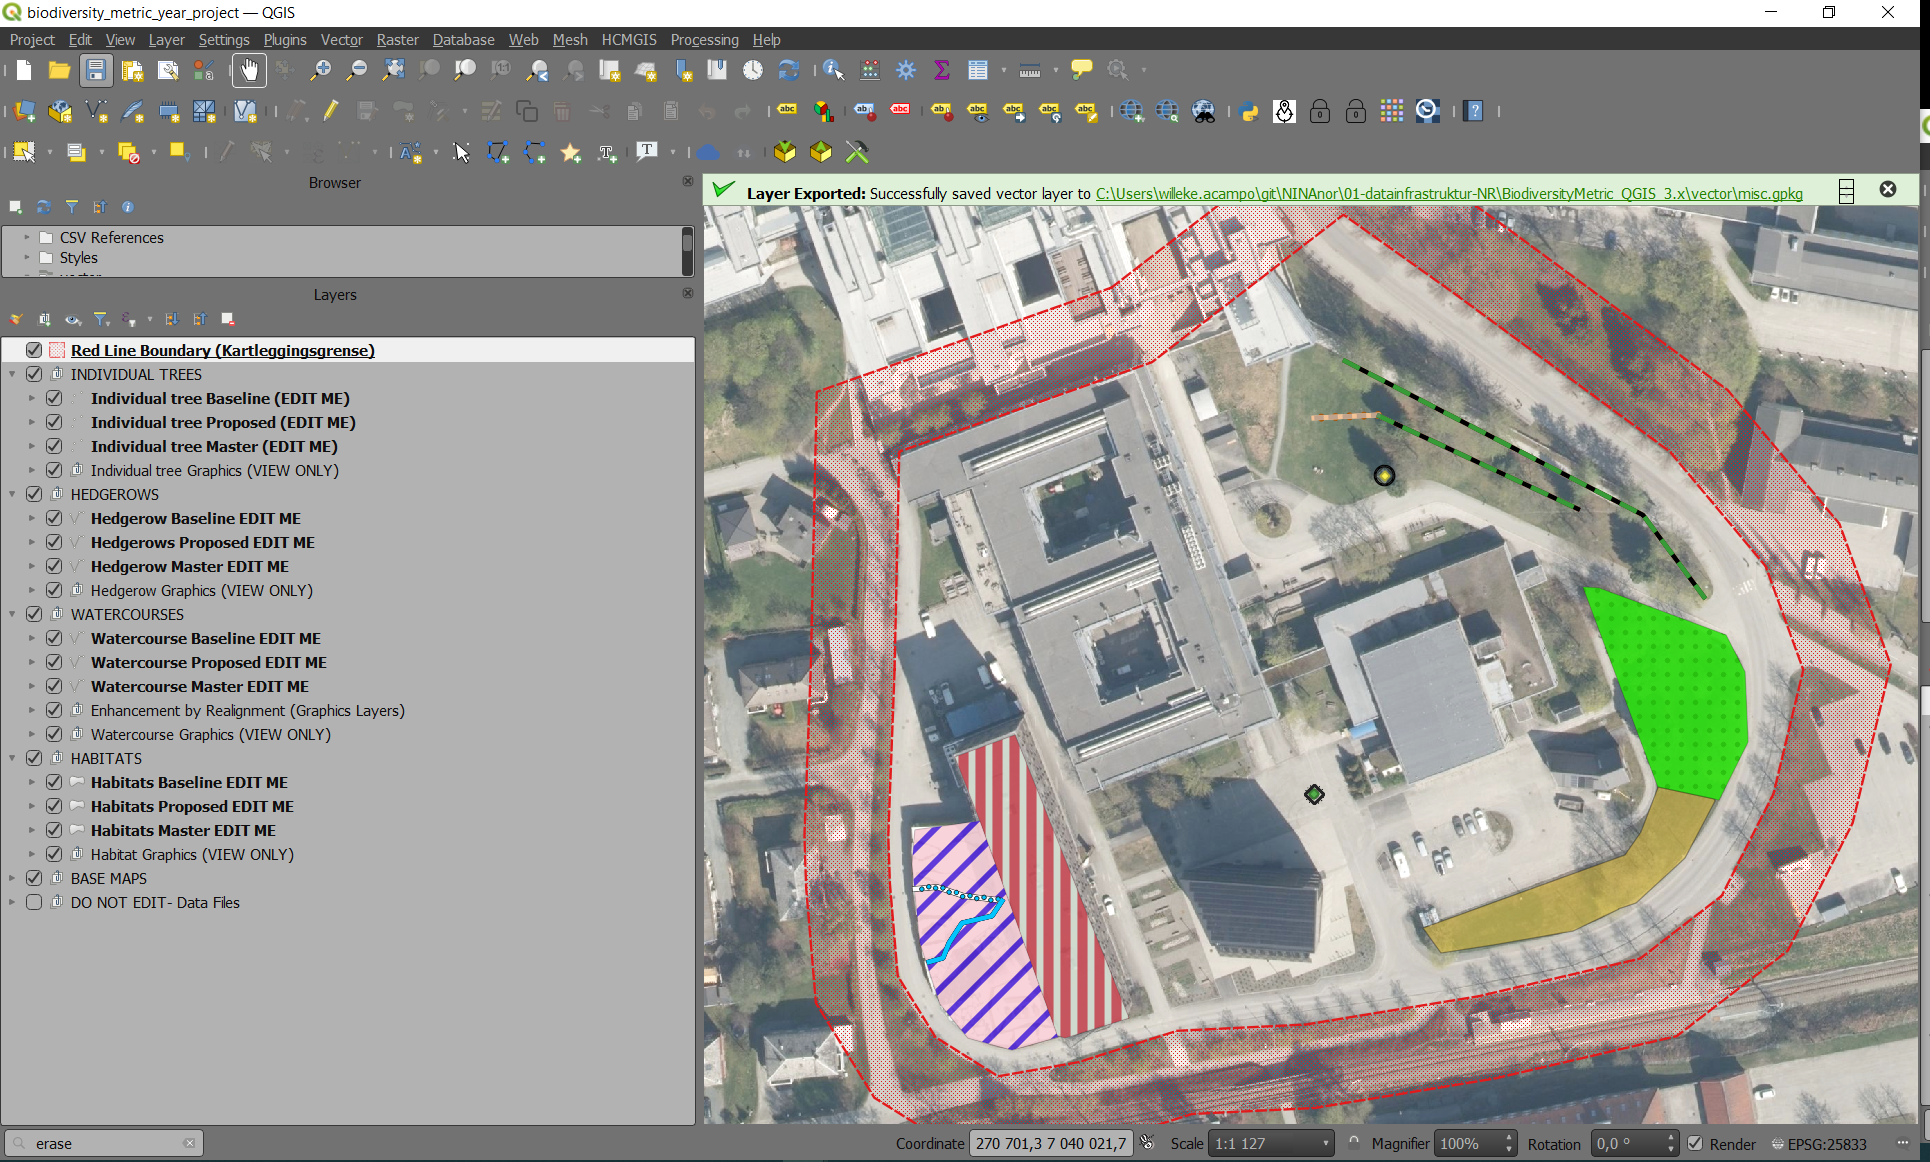Expand the BASE MAPS group

(x=12, y=878)
